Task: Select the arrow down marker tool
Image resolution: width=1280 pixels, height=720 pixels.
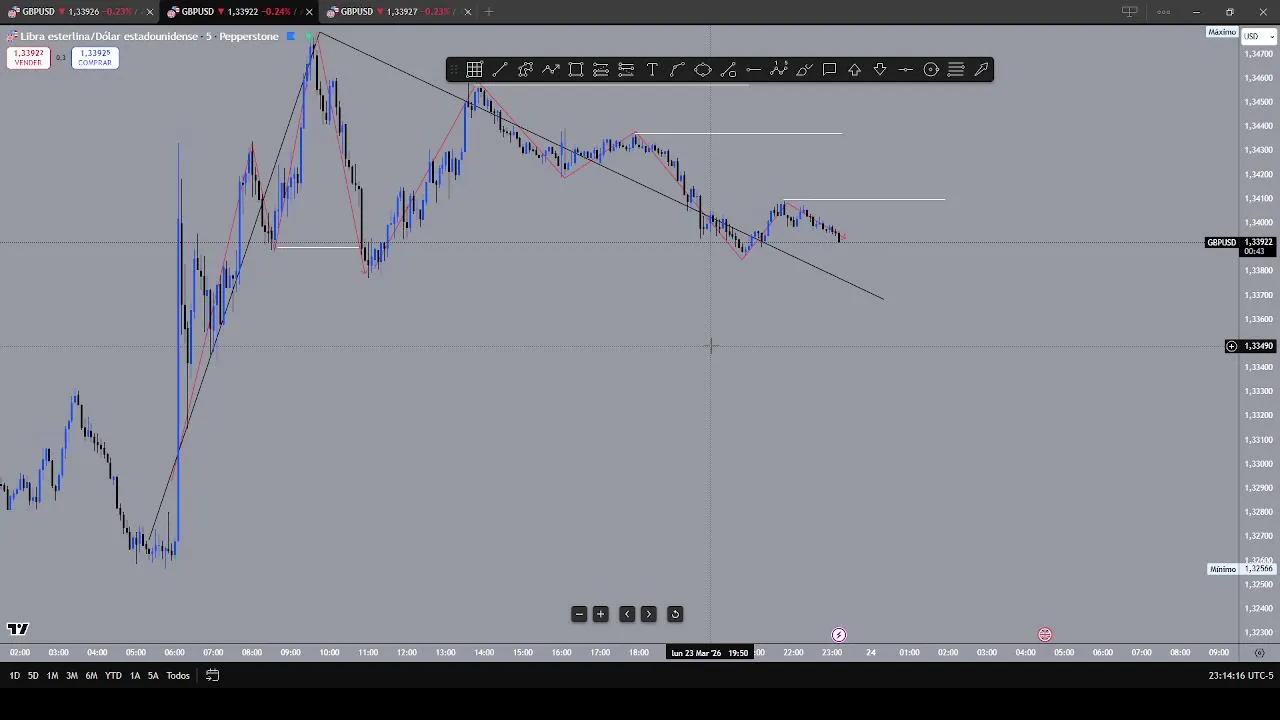Action: pos(880,69)
